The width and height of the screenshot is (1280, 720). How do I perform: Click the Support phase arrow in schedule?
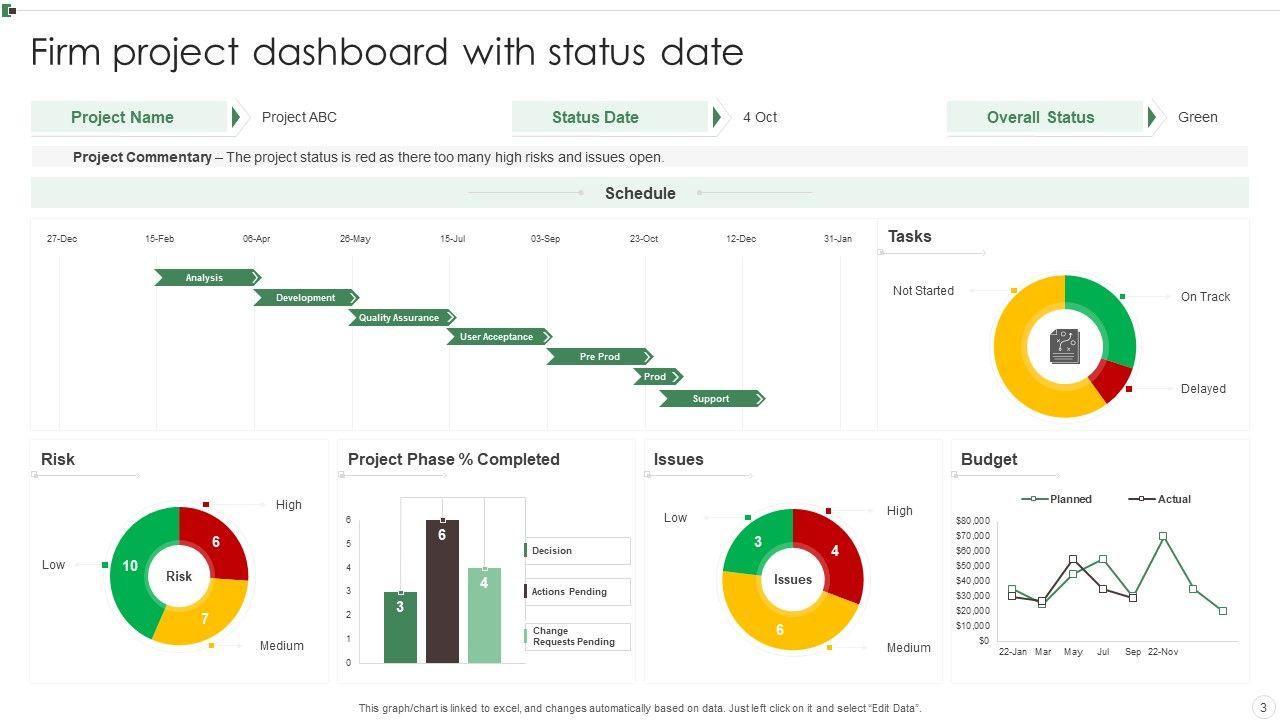coord(711,399)
